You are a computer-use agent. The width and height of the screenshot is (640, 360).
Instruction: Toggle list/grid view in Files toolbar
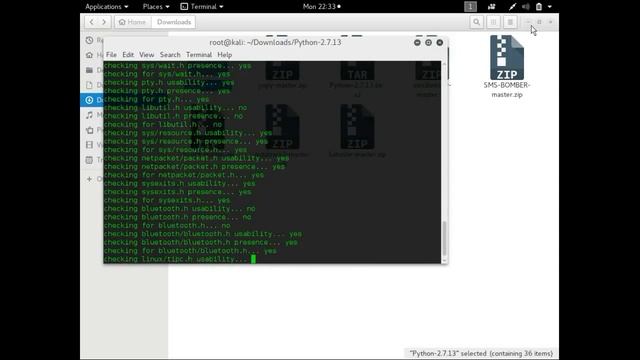[493, 22]
